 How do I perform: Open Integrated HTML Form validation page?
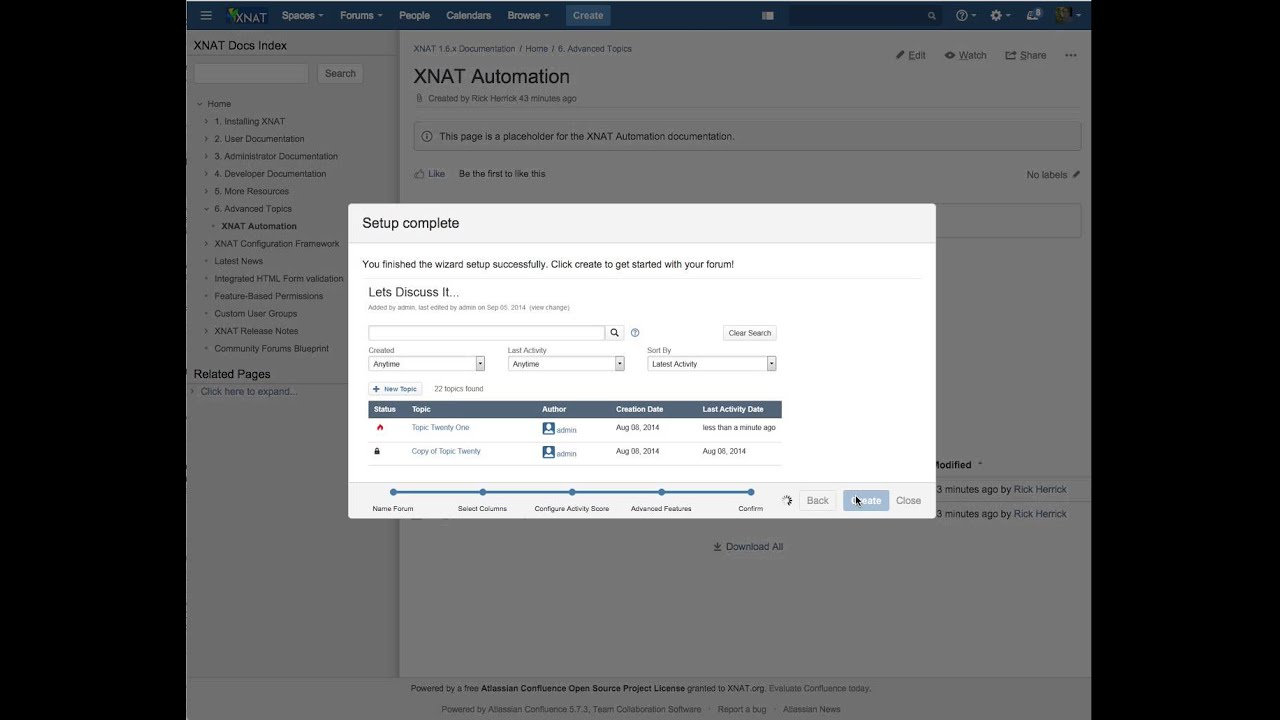[x=279, y=279]
